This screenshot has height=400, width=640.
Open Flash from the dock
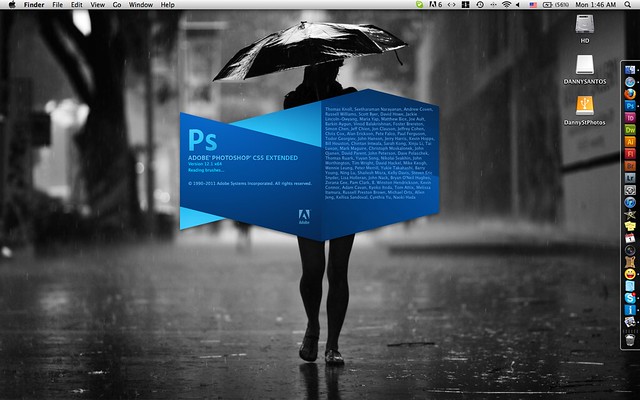(x=630, y=154)
